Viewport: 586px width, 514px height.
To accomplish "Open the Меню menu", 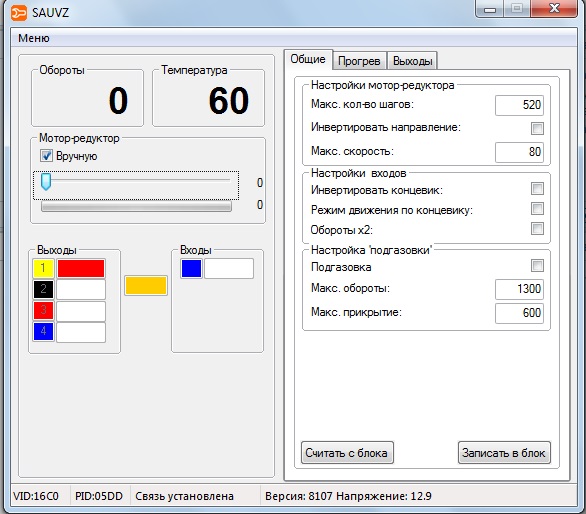I will click(x=34, y=38).
